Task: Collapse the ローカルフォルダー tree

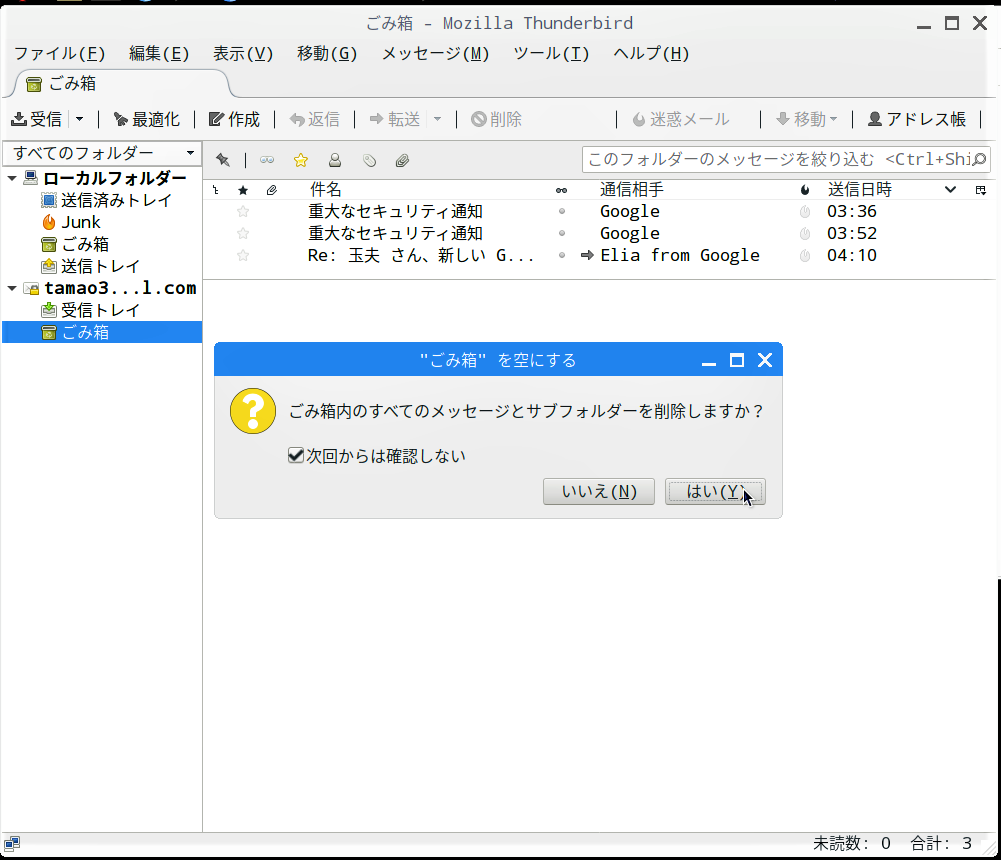Action: pos(12,179)
